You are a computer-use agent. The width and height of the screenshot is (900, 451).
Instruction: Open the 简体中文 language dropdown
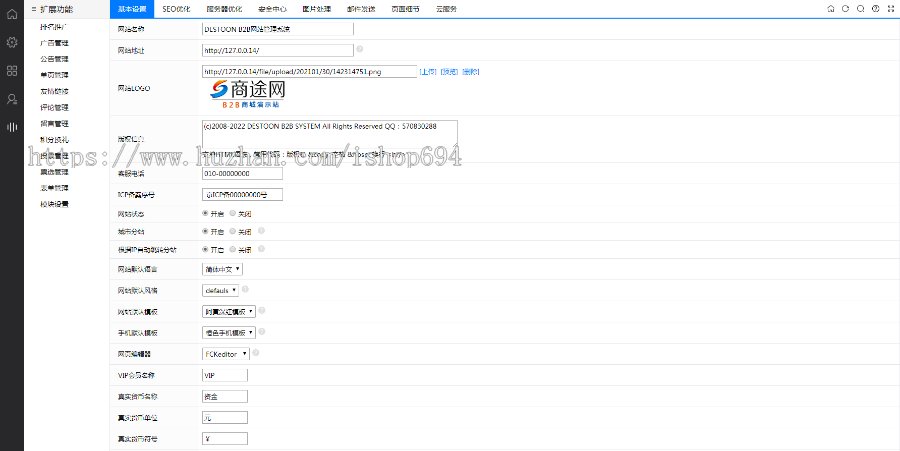(x=222, y=269)
